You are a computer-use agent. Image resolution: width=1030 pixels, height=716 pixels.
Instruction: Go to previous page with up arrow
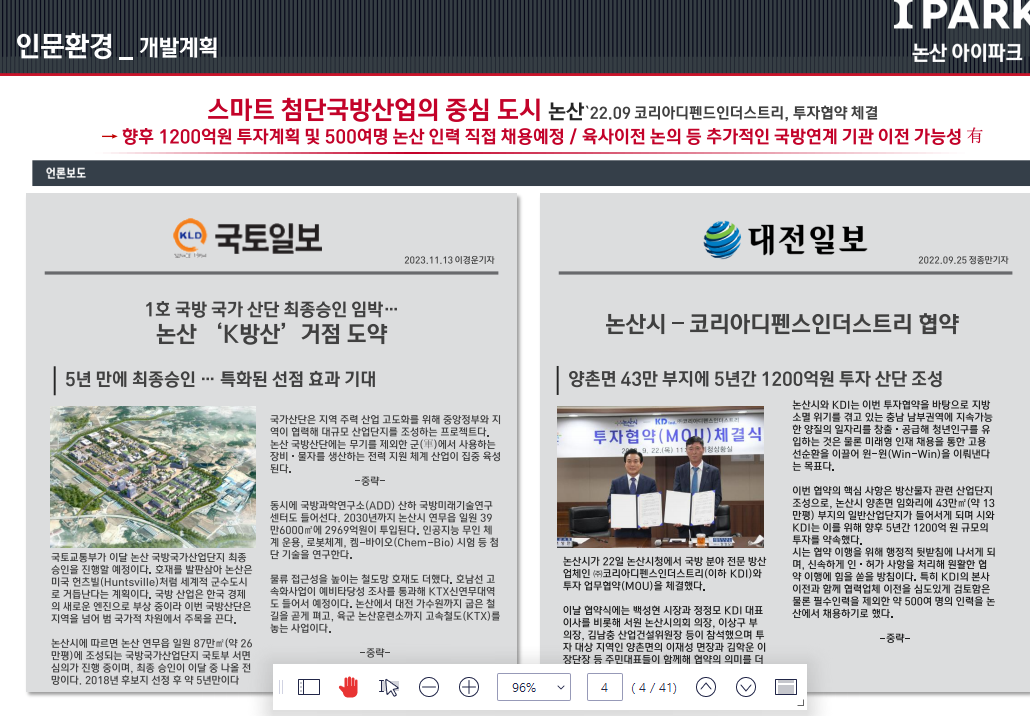705,687
